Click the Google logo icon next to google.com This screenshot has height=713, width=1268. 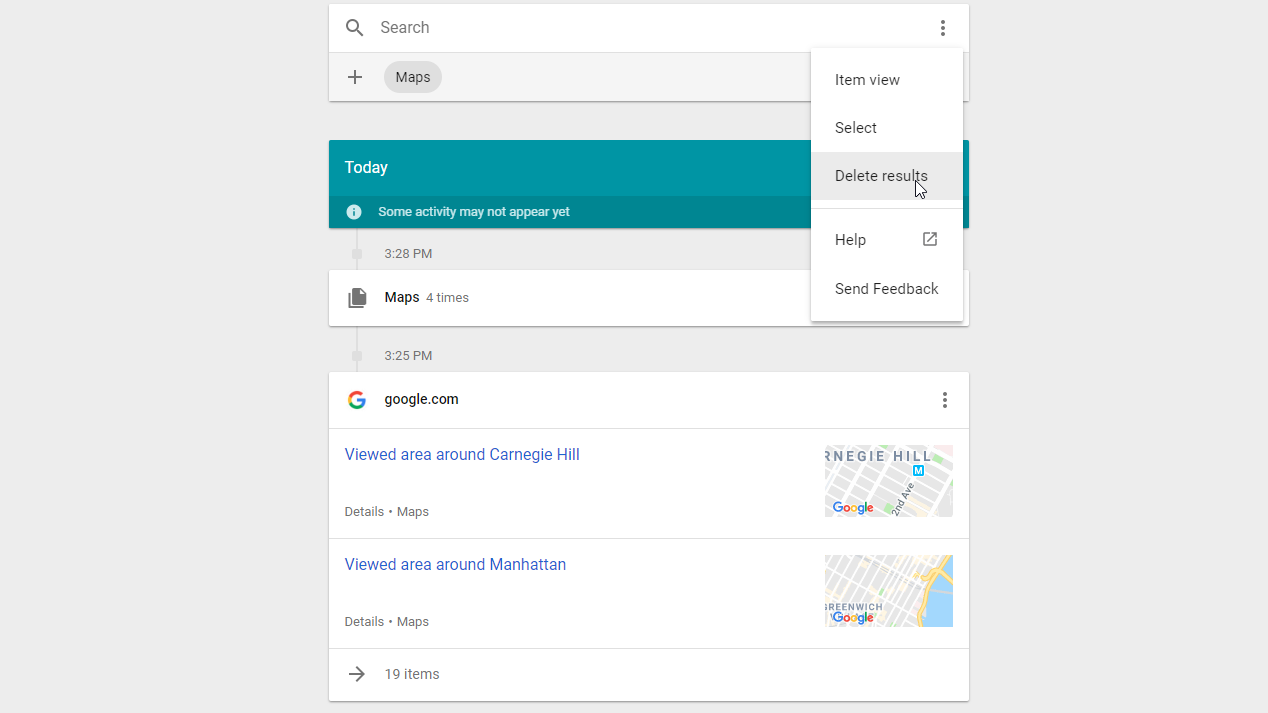(357, 399)
